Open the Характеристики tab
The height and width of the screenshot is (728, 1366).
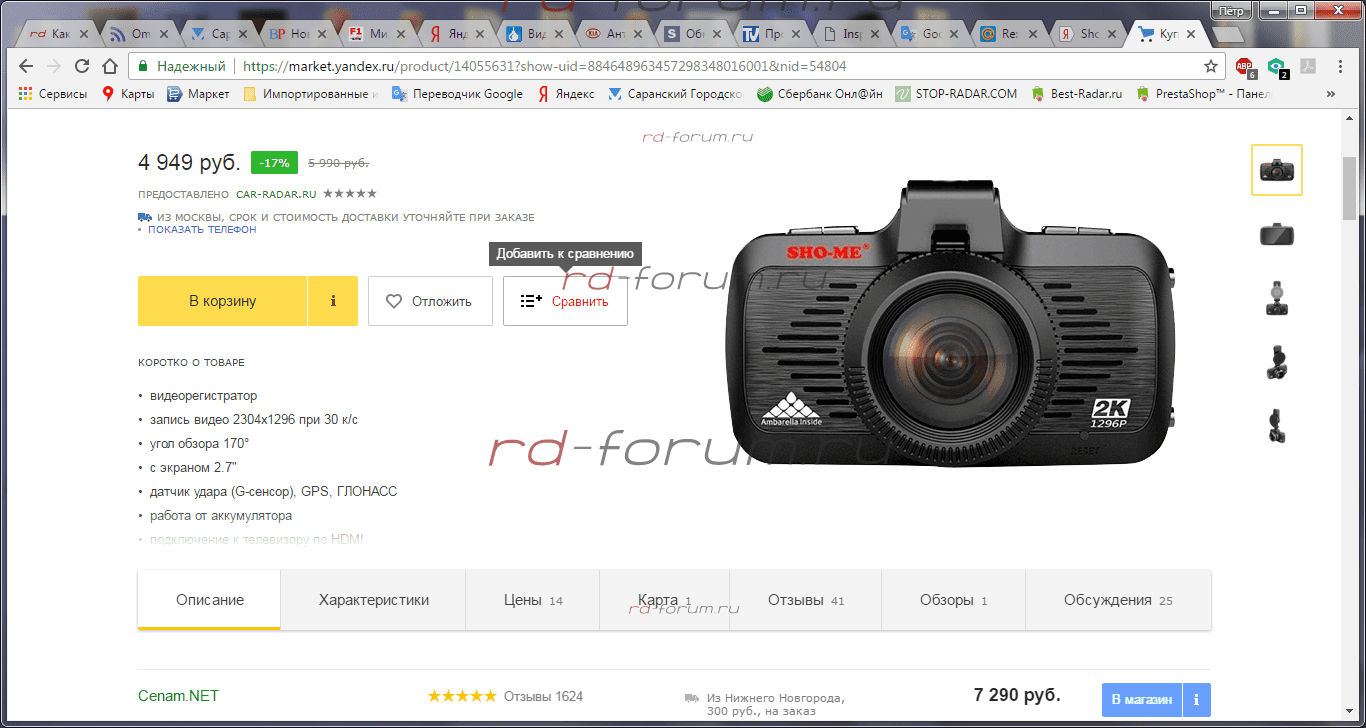click(x=374, y=600)
